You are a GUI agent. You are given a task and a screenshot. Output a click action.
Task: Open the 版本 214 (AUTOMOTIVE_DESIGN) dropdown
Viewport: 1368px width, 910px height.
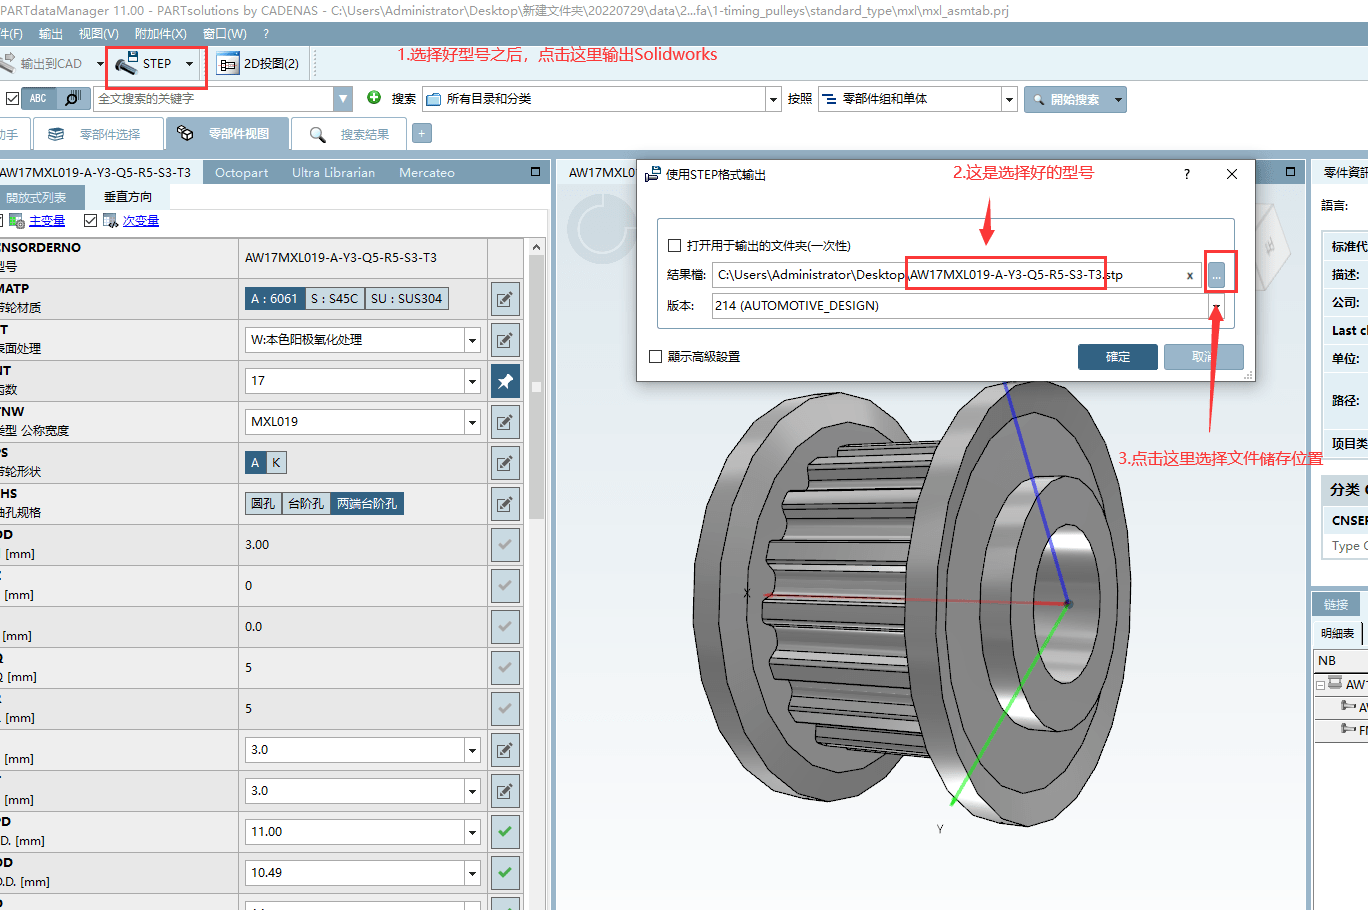pyautogui.click(x=1216, y=306)
